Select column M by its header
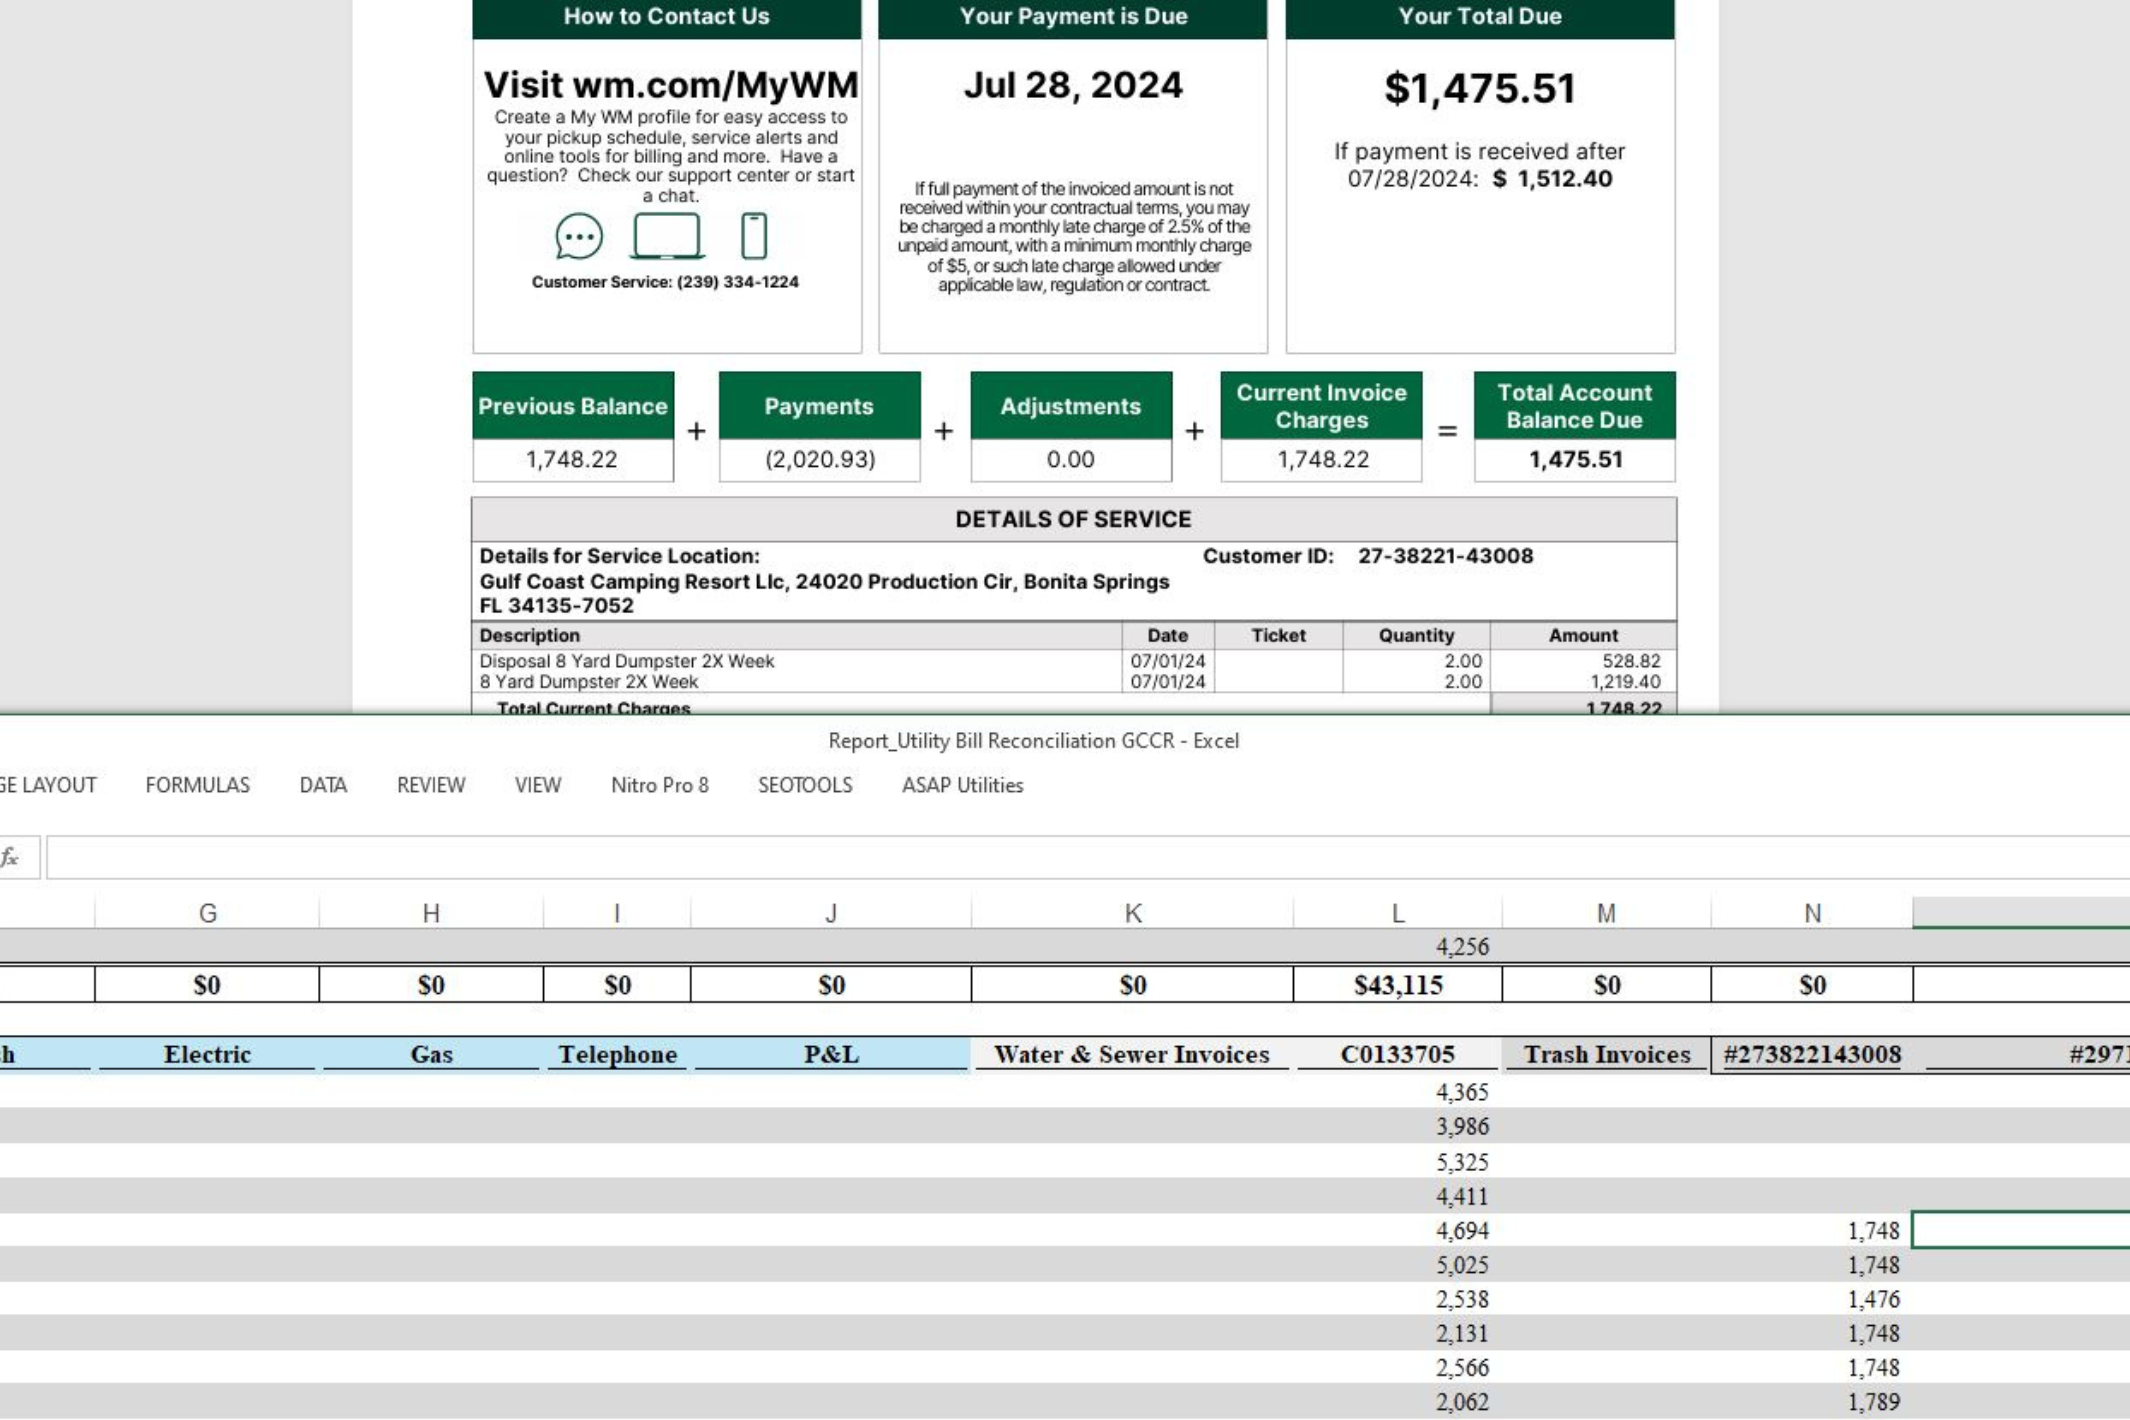Screen dimensions: 2130x1420 tap(1606, 913)
